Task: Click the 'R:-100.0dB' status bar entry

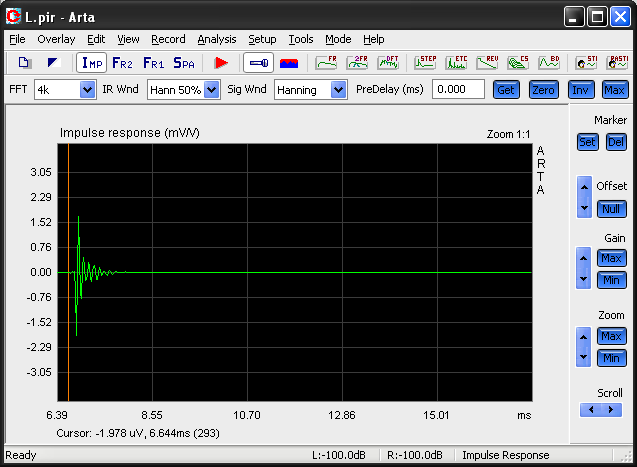Action: [414, 455]
